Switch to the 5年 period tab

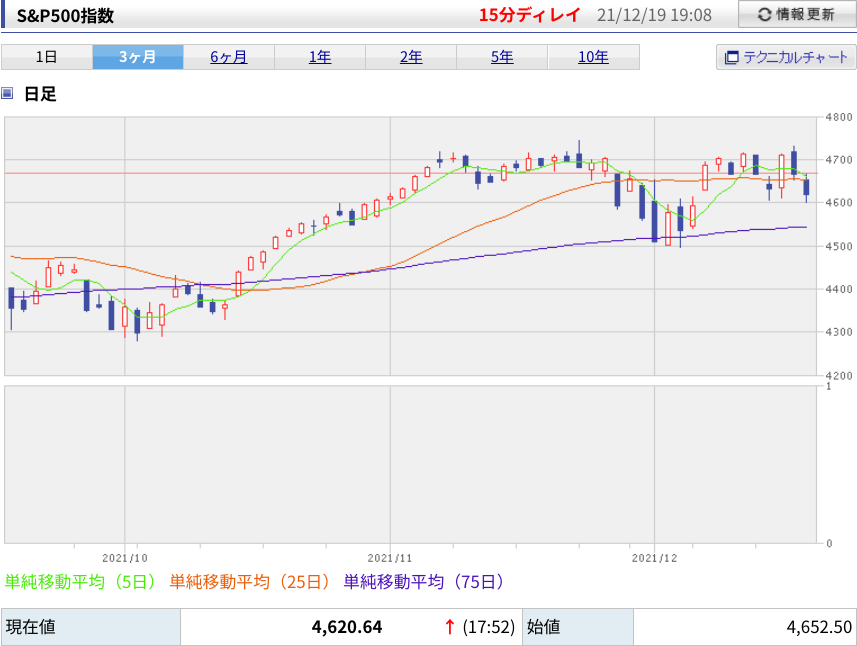[502, 57]
